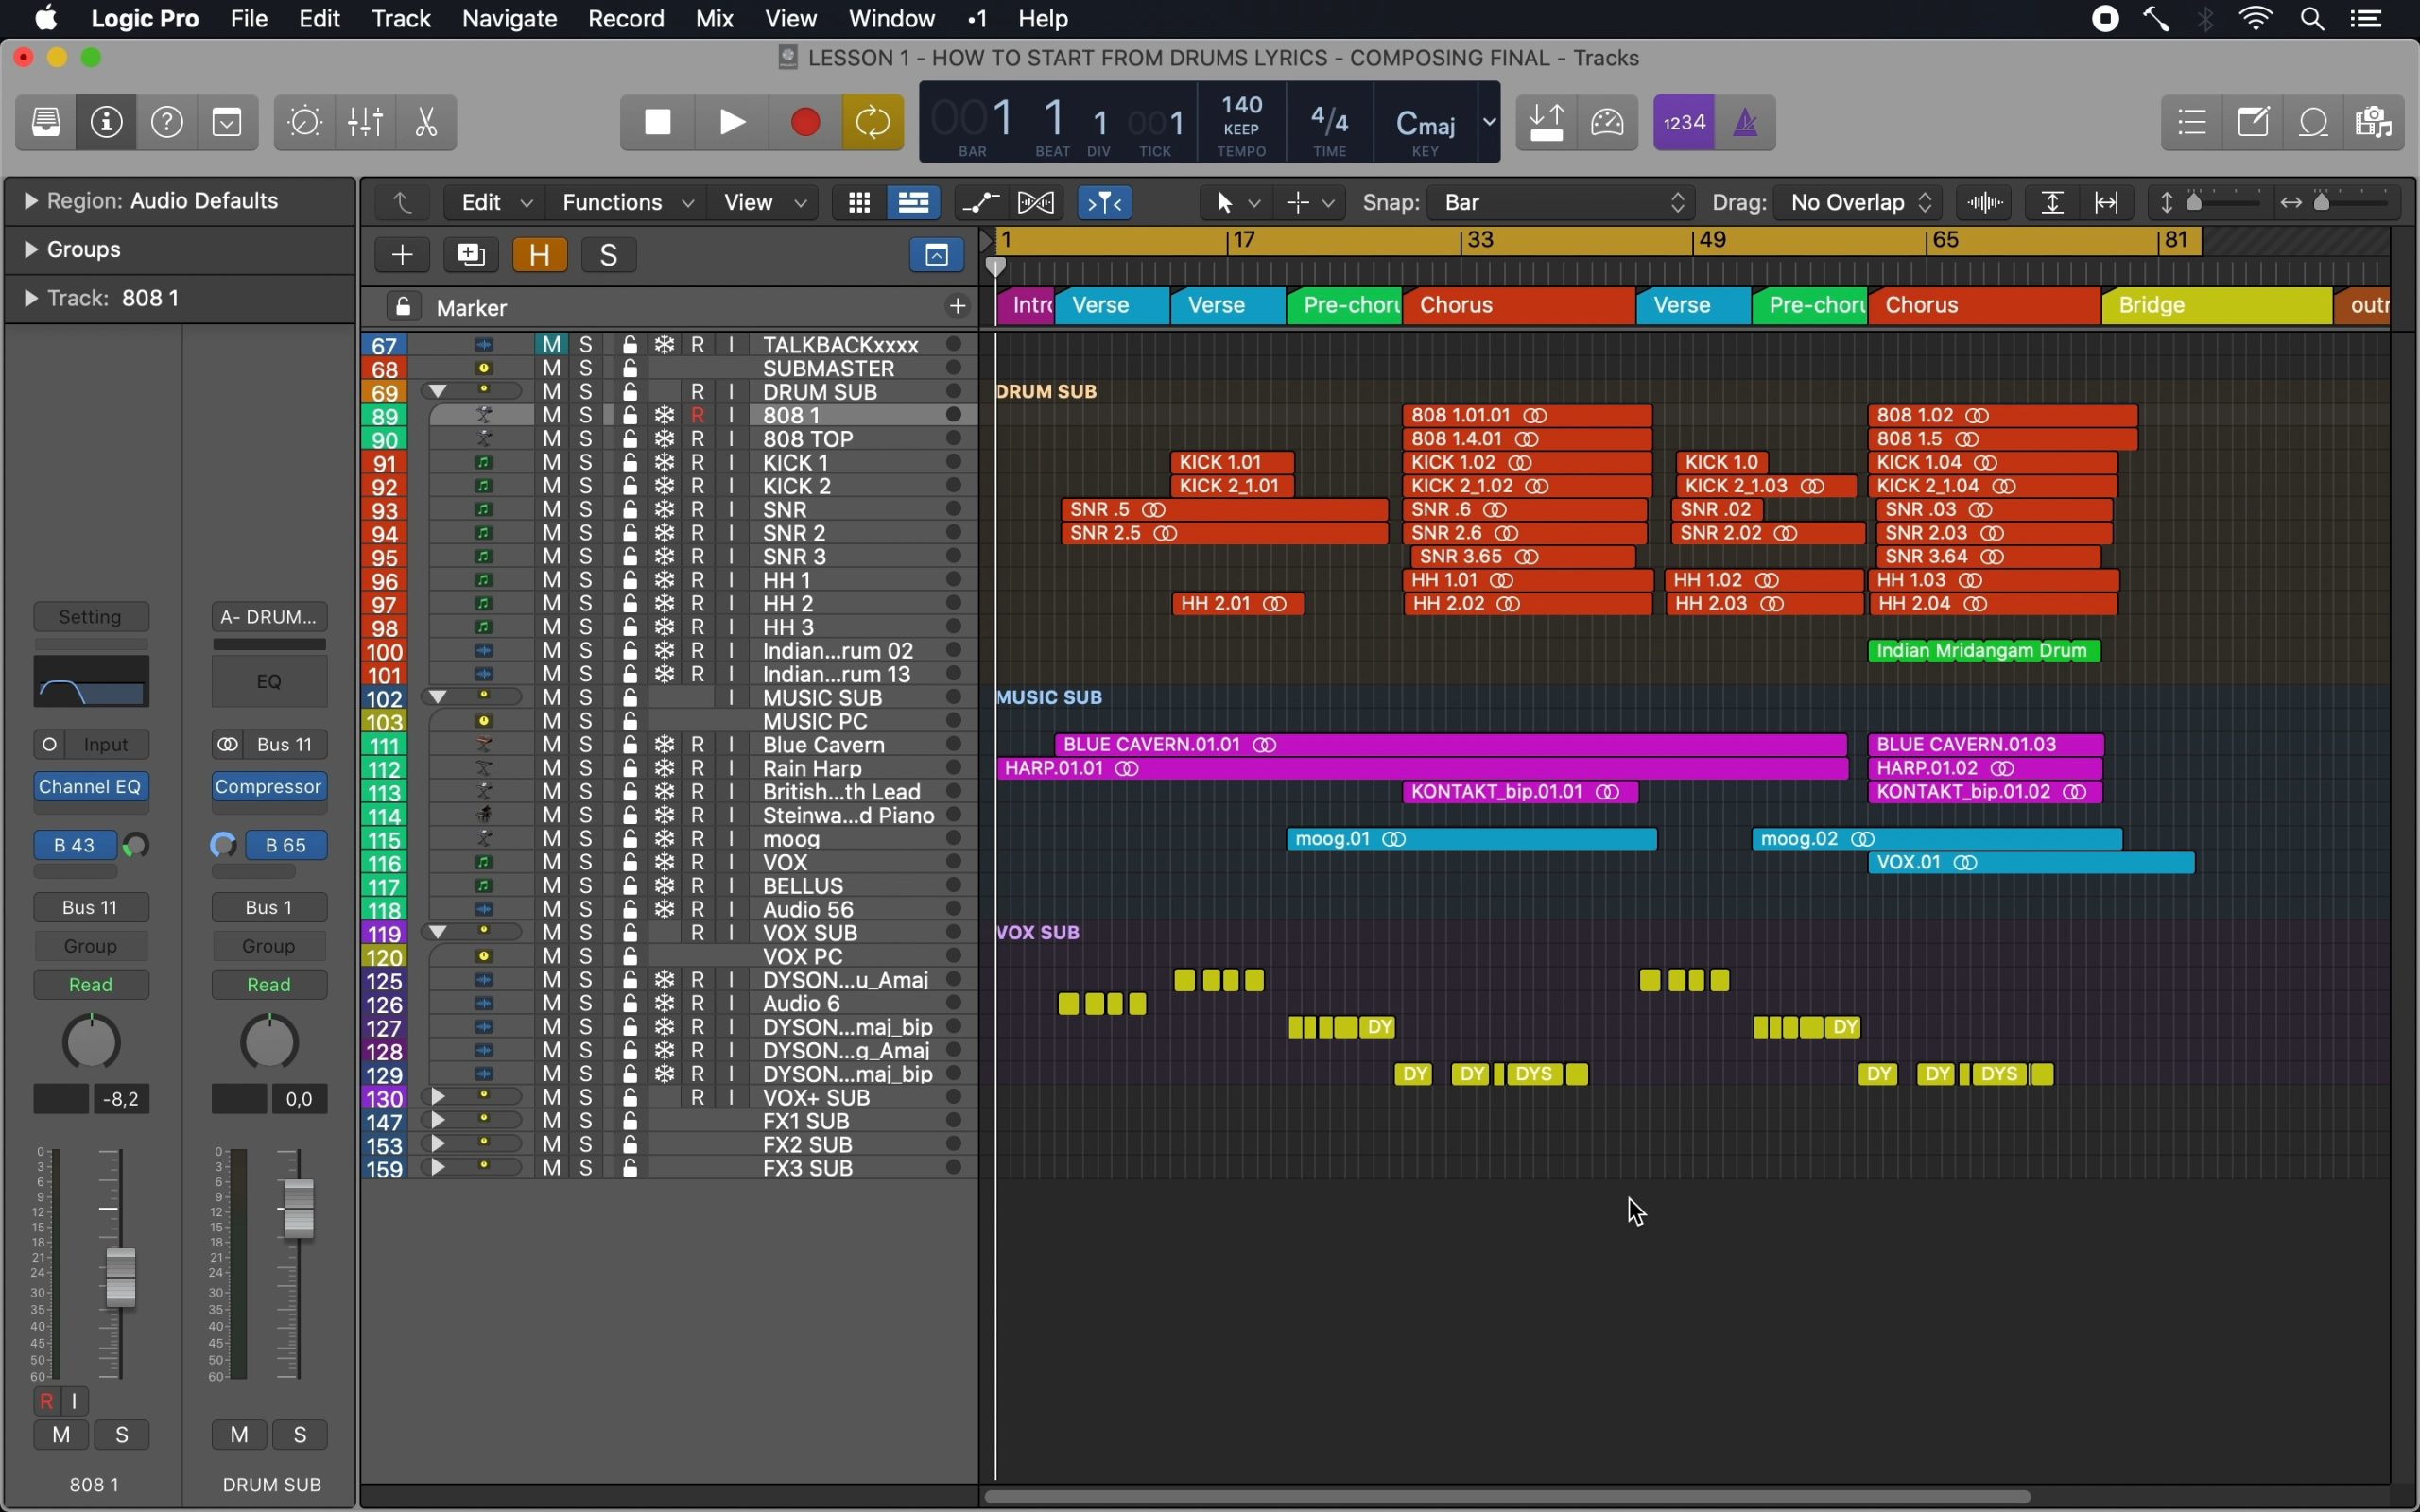
Task: Open the Library panel icon
Action: pos(46,122)
